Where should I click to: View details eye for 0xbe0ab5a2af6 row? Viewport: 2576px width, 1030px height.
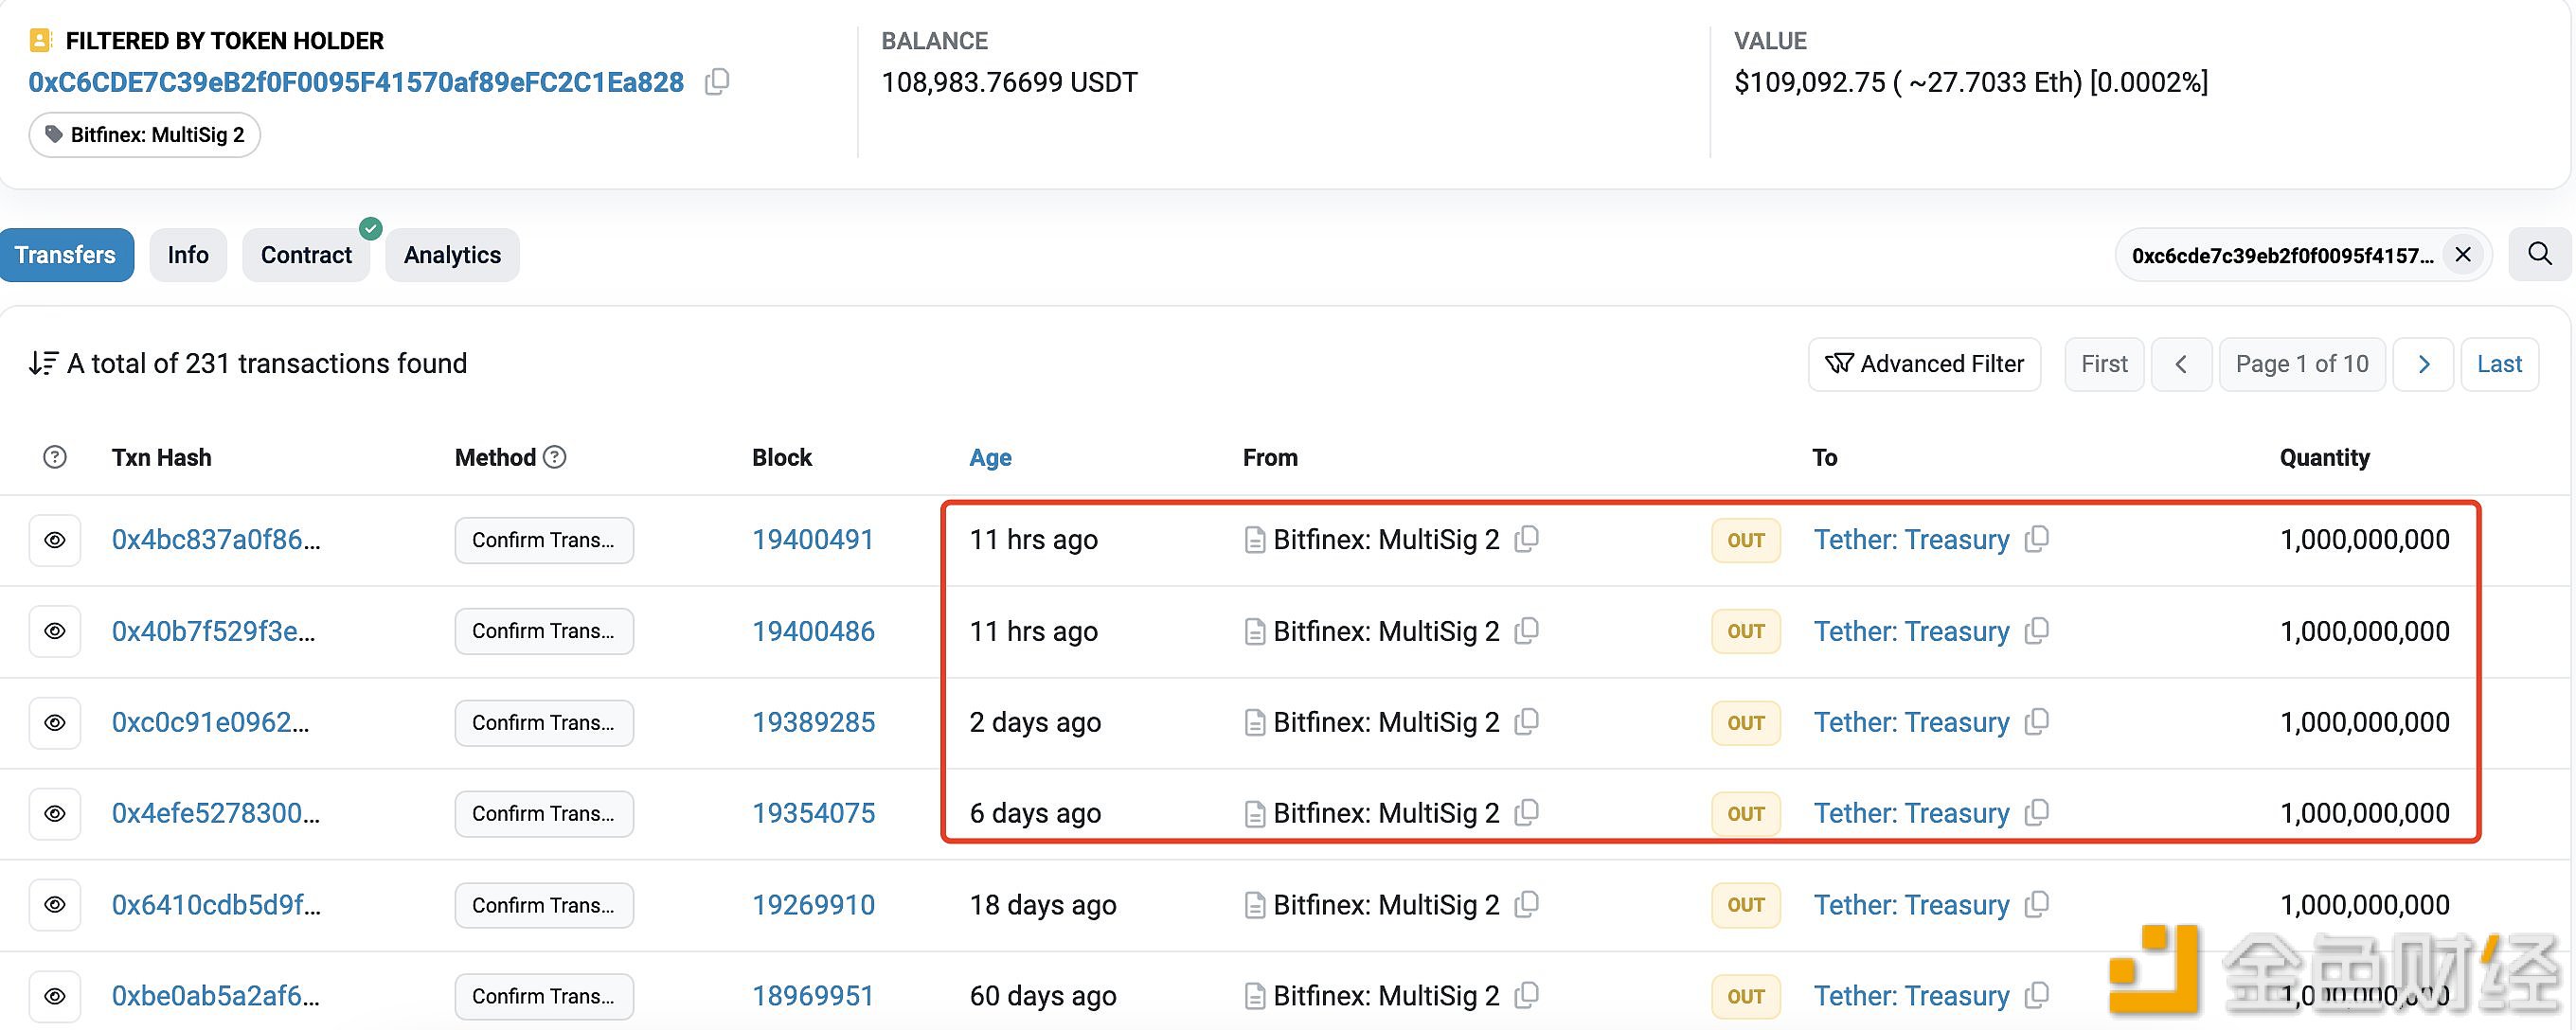[55, 996]
